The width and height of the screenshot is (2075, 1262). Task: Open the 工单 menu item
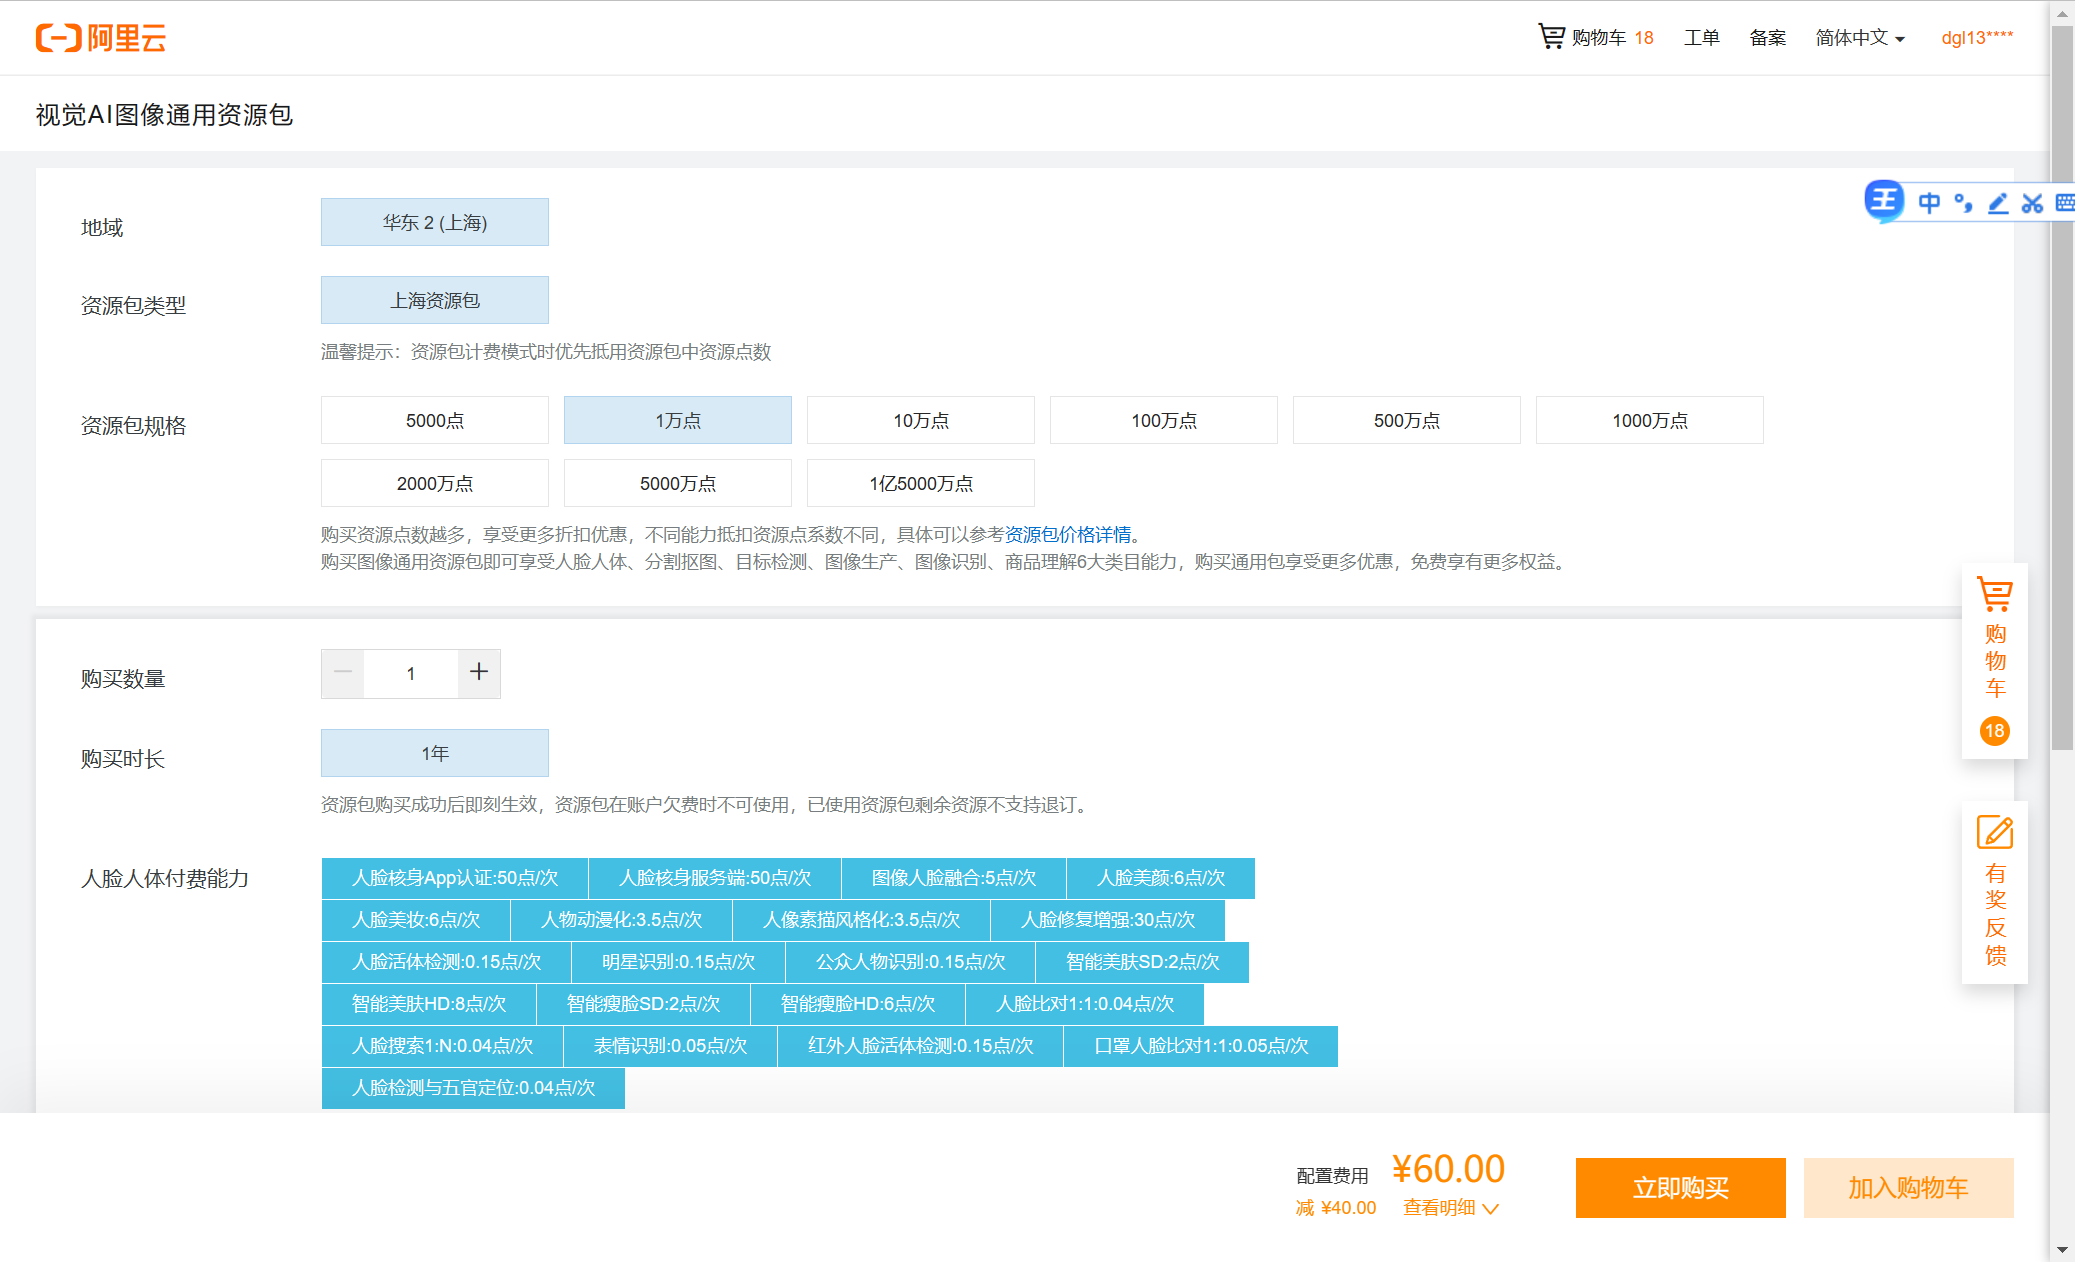click(1701, 38)
